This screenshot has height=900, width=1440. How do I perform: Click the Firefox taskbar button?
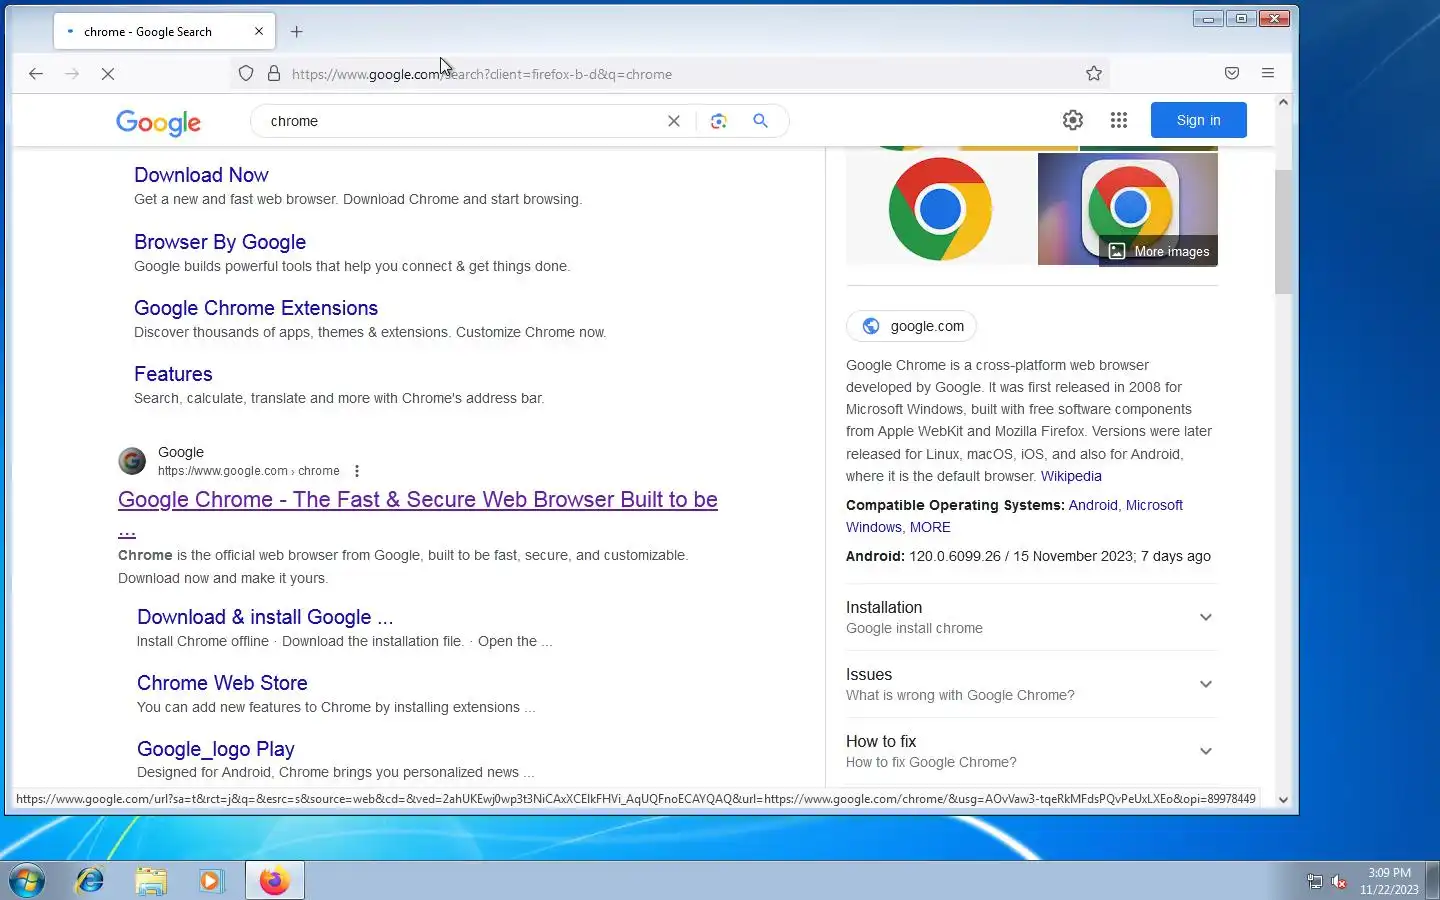275,880
